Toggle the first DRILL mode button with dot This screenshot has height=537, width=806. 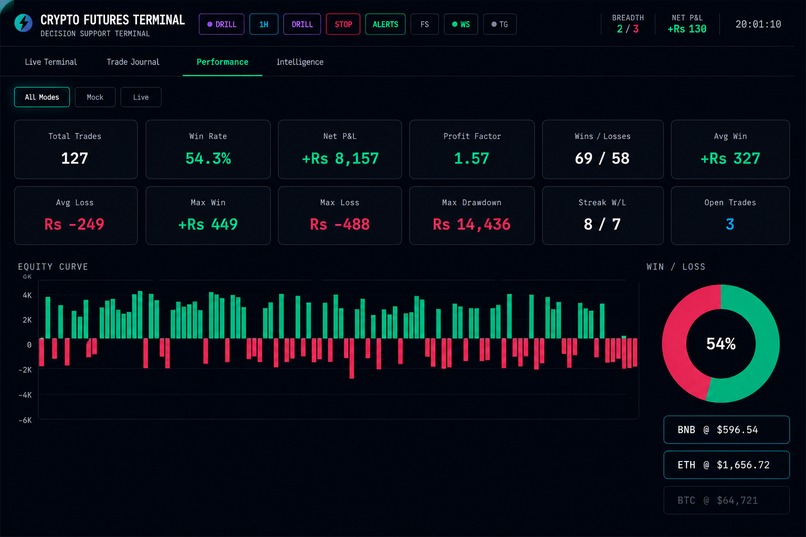click(222, 24)
